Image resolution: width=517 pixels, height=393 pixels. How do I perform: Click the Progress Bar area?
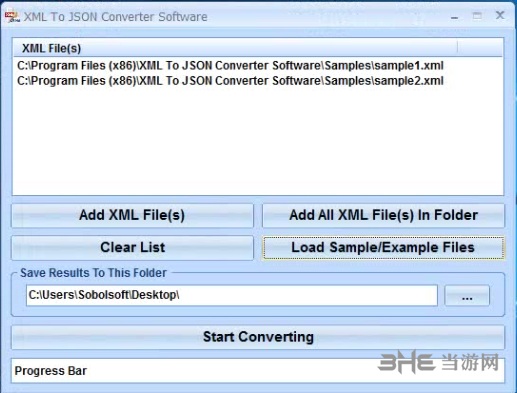[258, 371]
